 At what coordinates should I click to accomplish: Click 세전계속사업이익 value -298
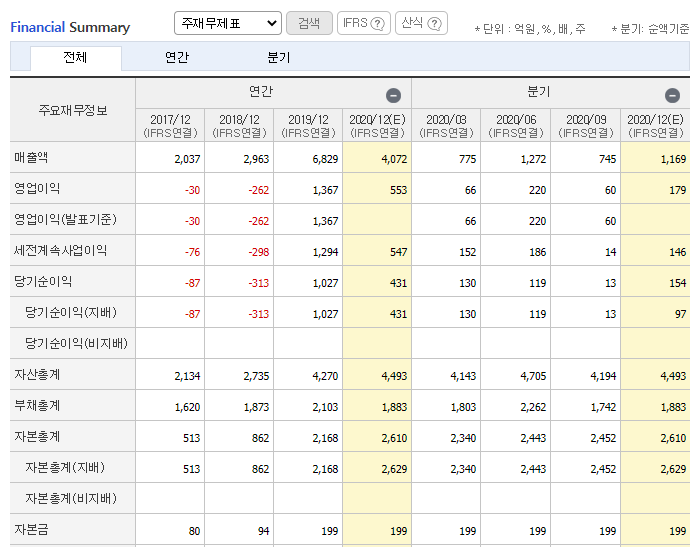point(259,252)
